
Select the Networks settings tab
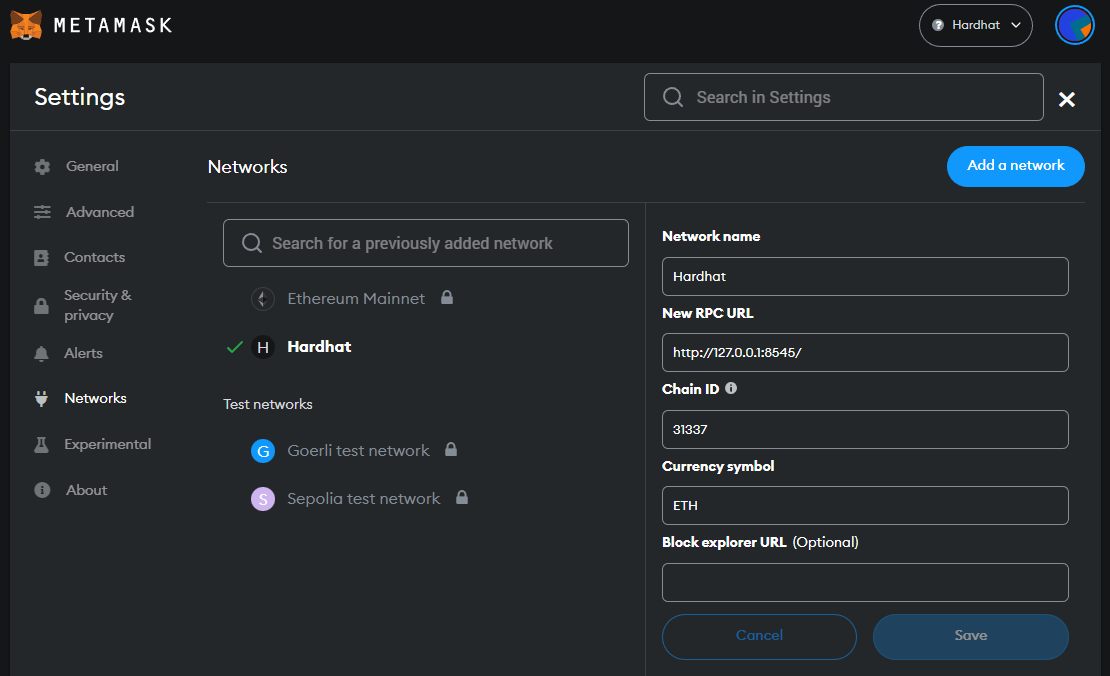pyautogui.click(x=95, y=398)
